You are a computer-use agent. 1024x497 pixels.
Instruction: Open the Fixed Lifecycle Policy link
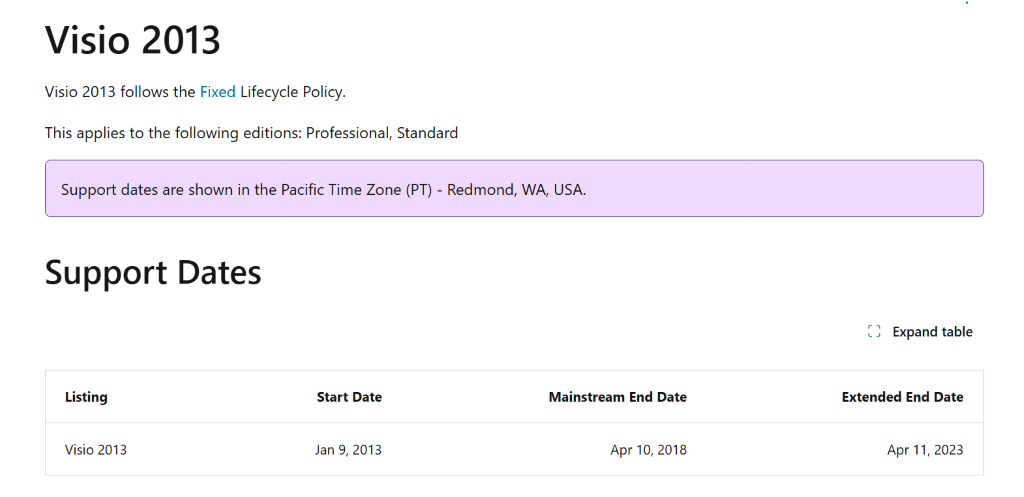click(x=217, y=92)
